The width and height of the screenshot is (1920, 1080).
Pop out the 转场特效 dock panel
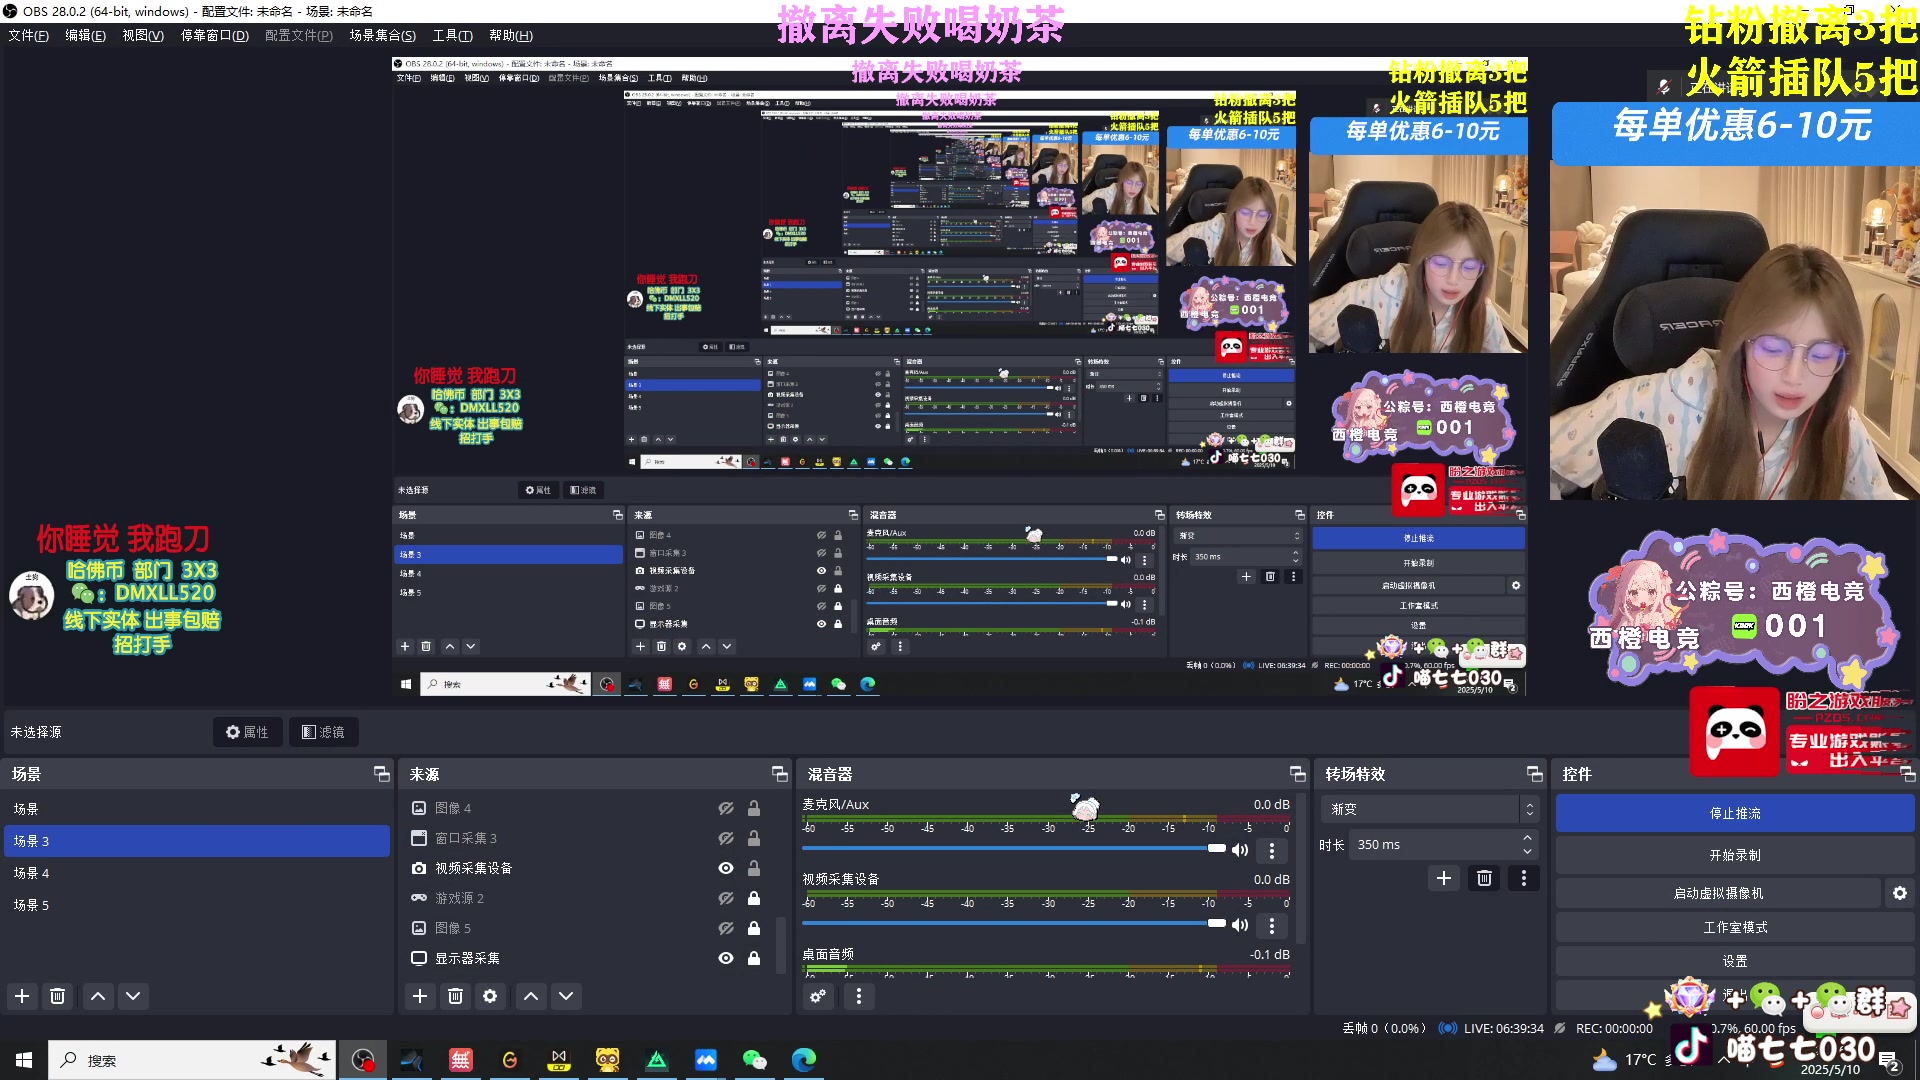[1534, 774]
